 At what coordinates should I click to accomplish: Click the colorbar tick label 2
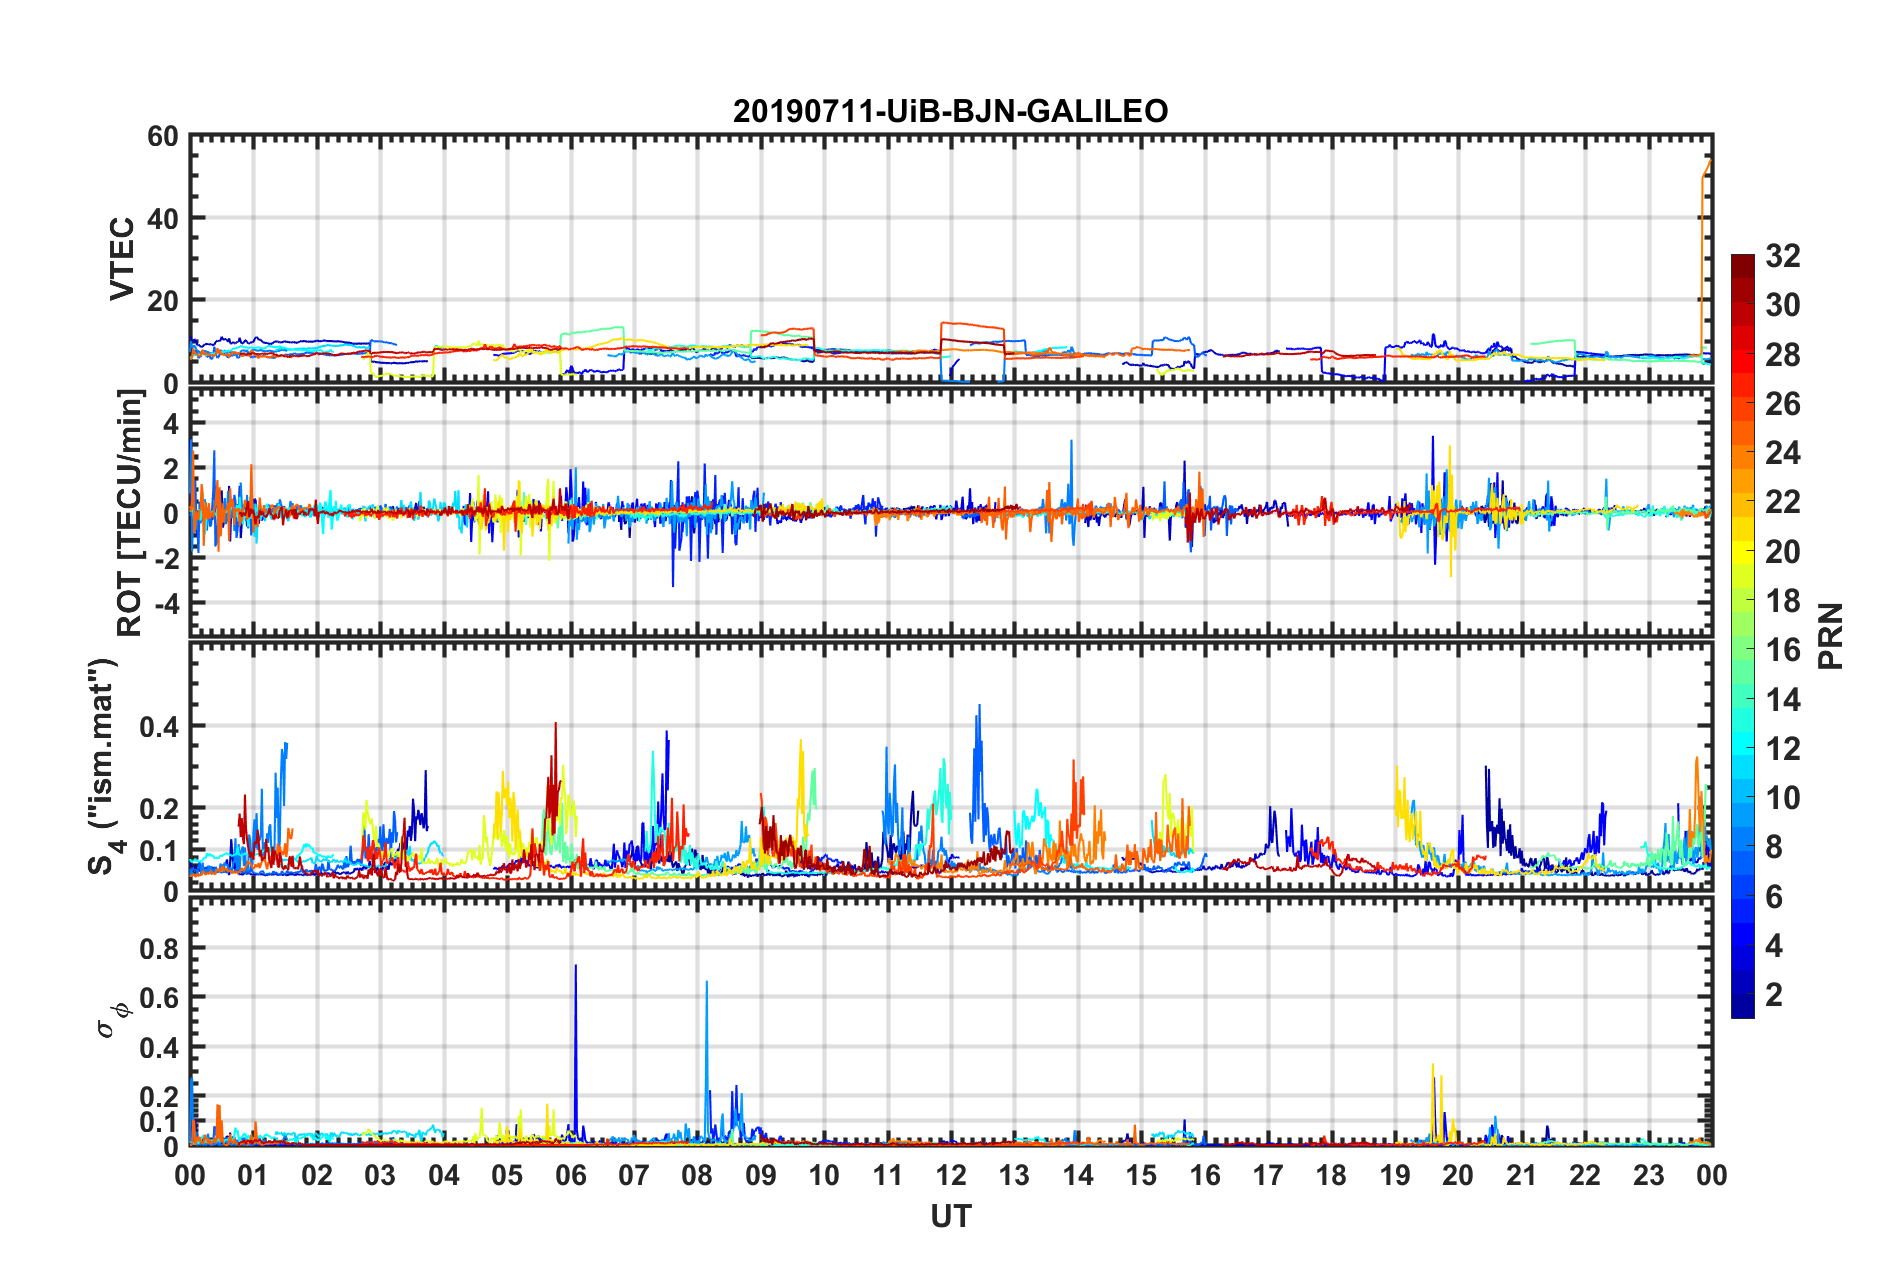pos(1774,995)
